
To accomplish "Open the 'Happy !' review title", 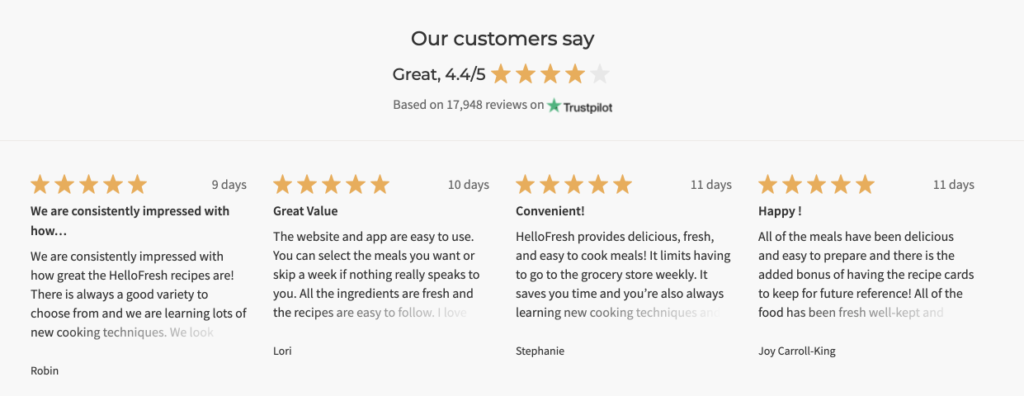I will [780, 211].
